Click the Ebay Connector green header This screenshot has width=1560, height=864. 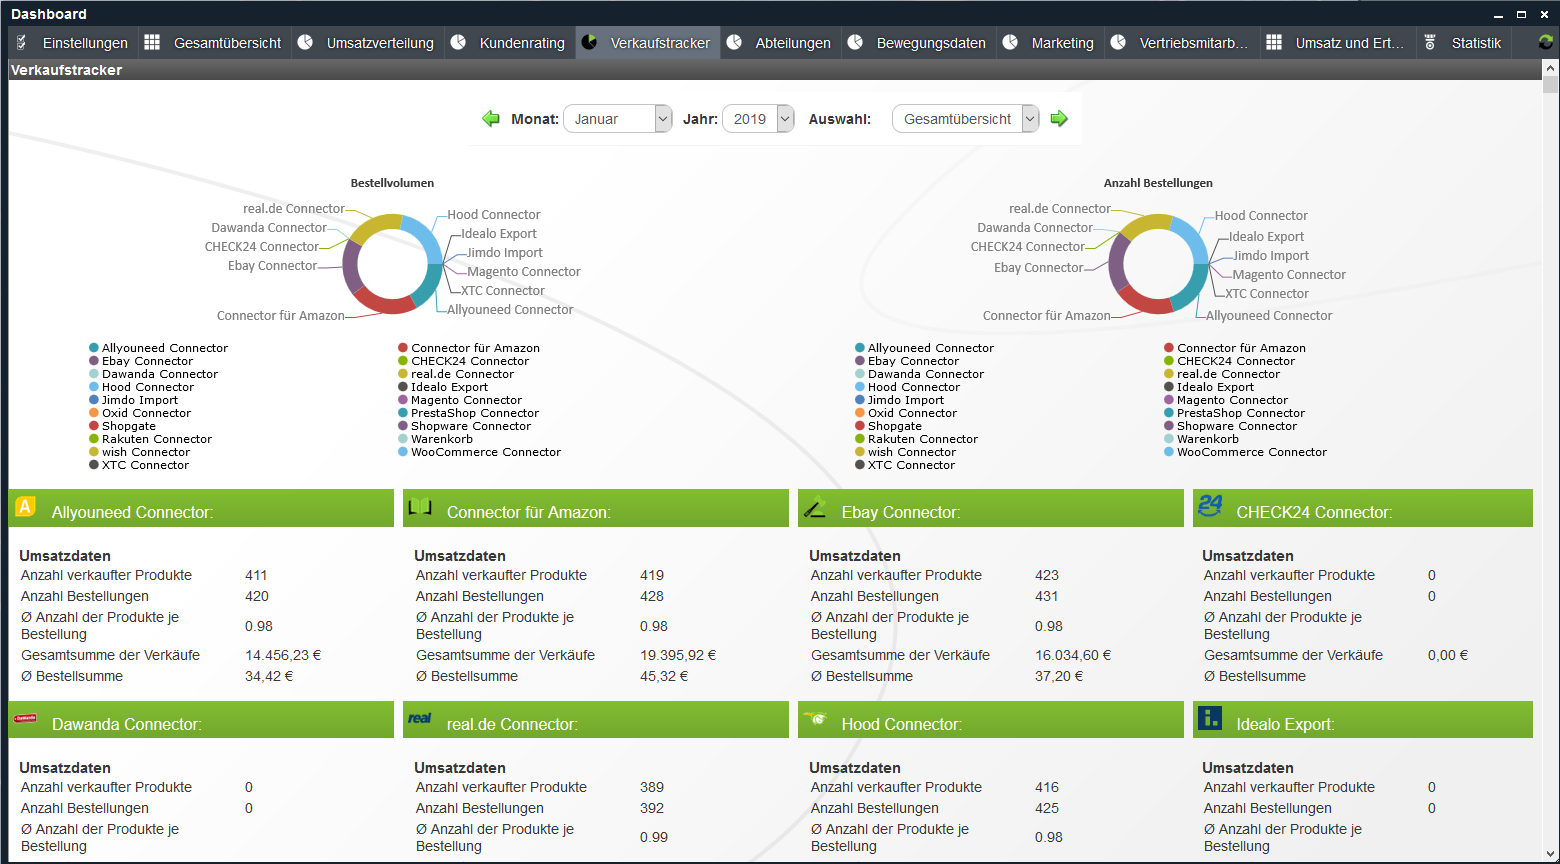(991, 508)
